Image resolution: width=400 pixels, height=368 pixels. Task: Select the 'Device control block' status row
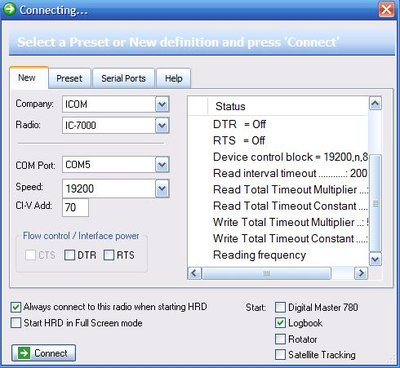278,157
